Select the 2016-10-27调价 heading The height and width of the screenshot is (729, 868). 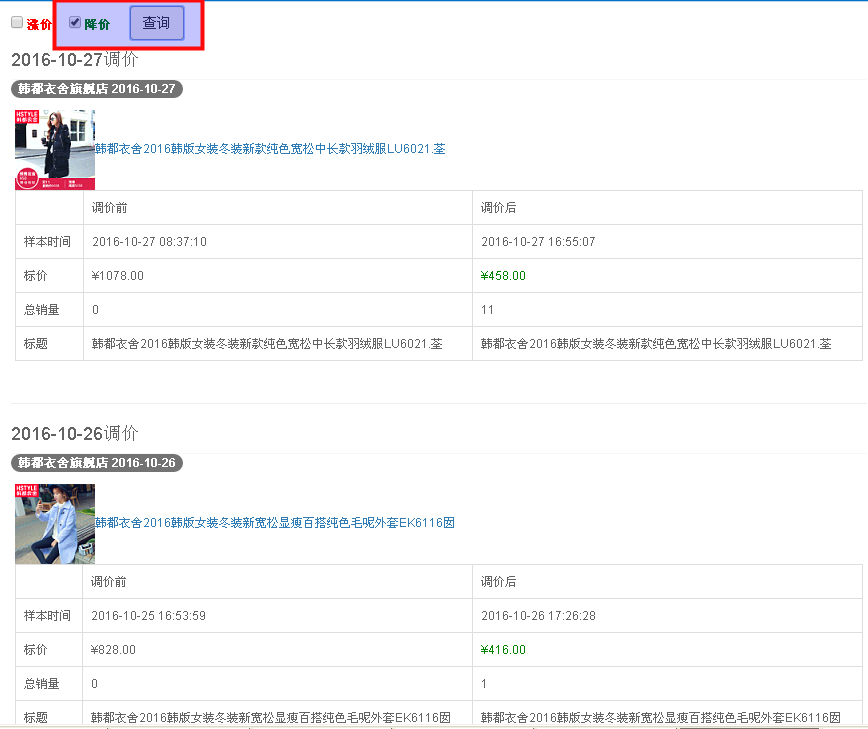75,59
